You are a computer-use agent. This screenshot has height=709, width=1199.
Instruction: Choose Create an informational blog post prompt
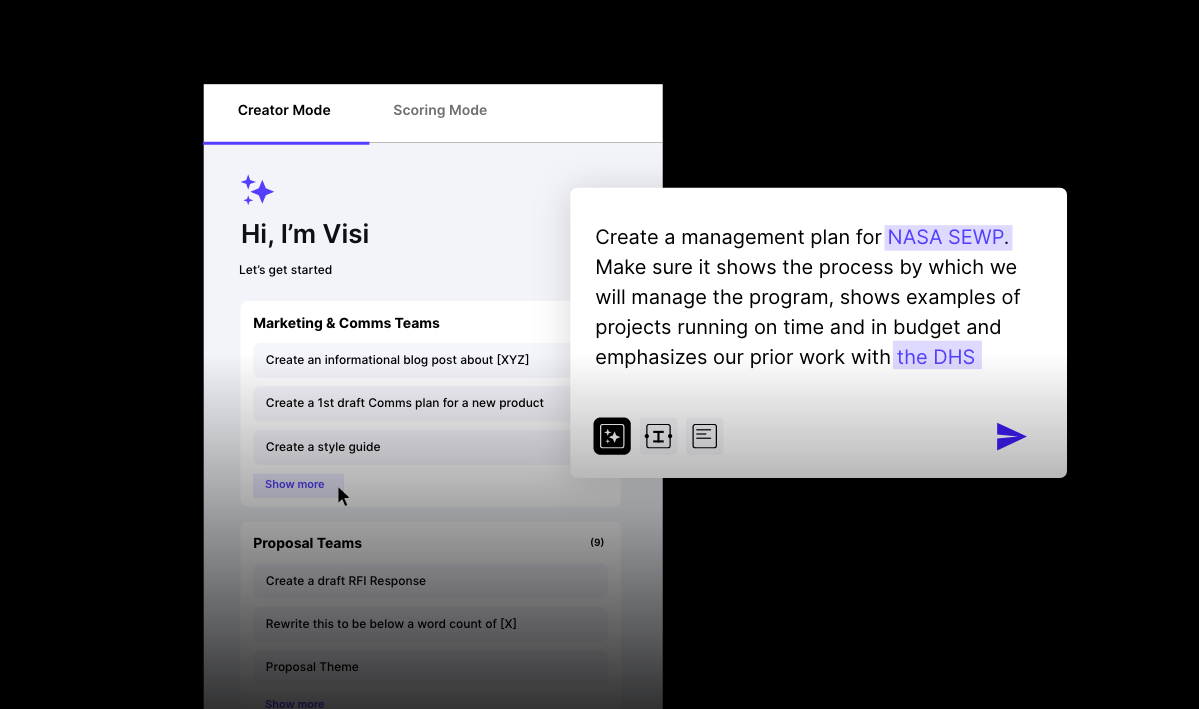pos(397,360)
